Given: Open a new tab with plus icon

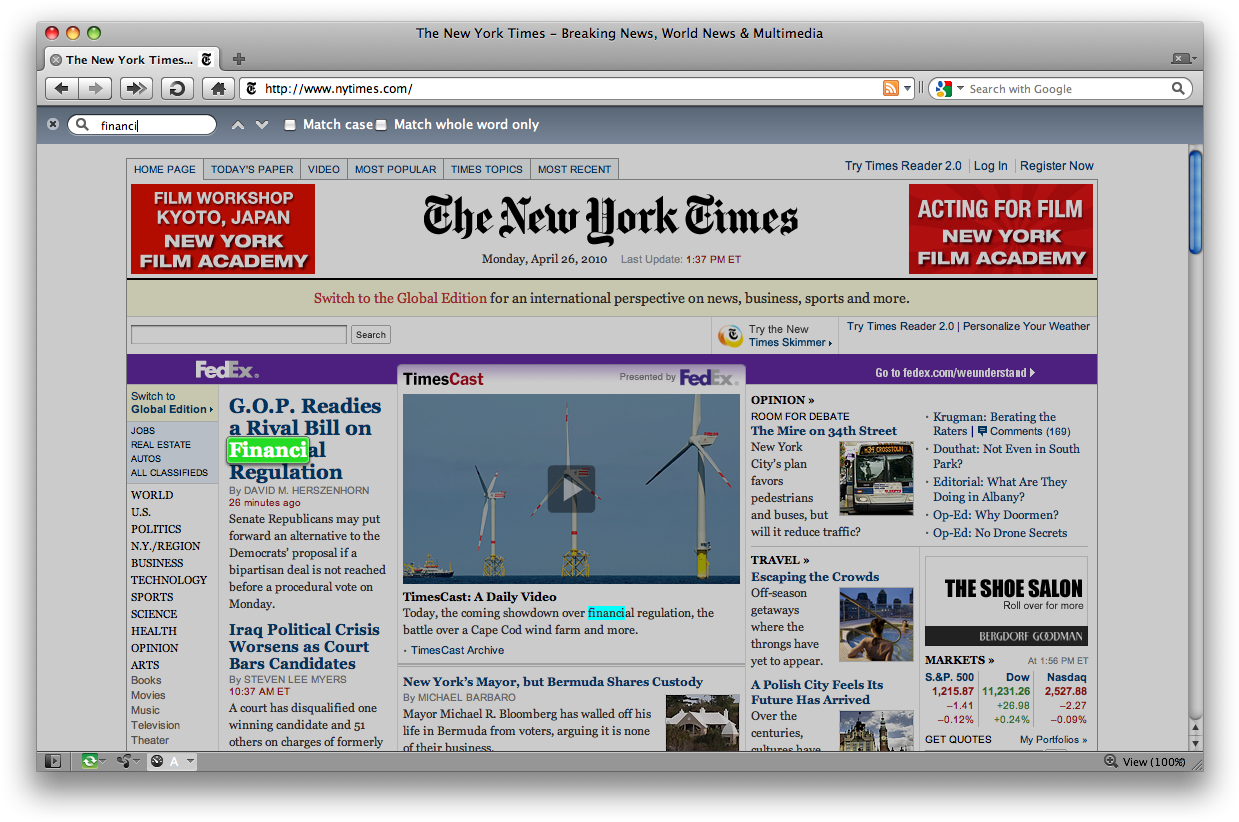Looking at the screenshot, I should (x=239, y=59).
